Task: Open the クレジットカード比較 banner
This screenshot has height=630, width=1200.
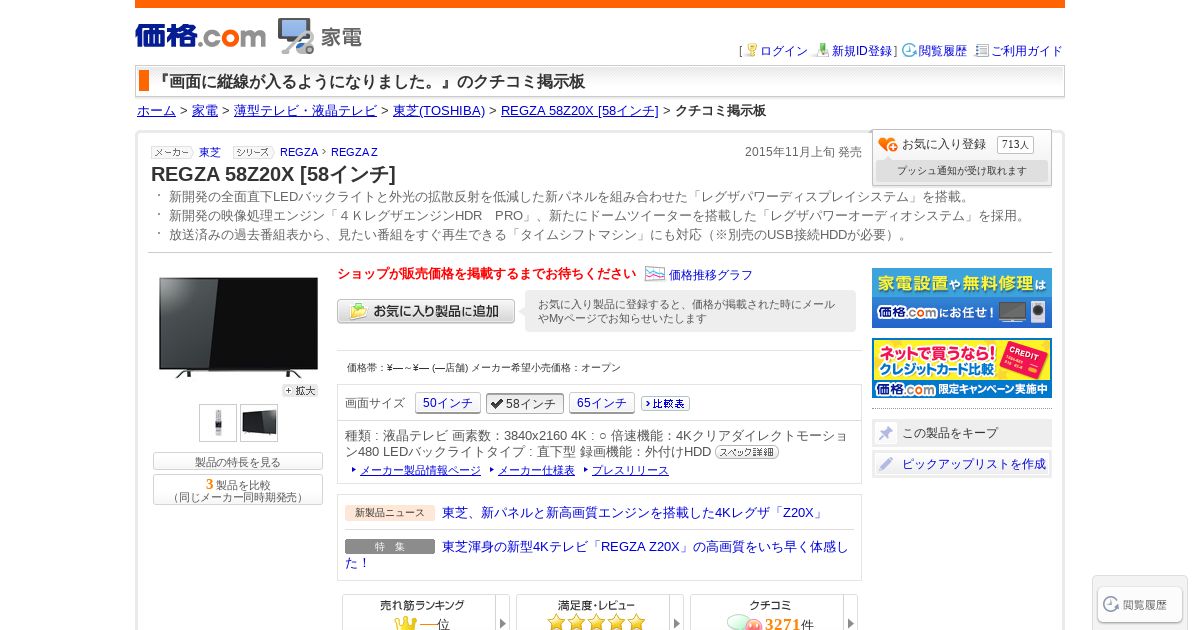Action: click(962, 368)
